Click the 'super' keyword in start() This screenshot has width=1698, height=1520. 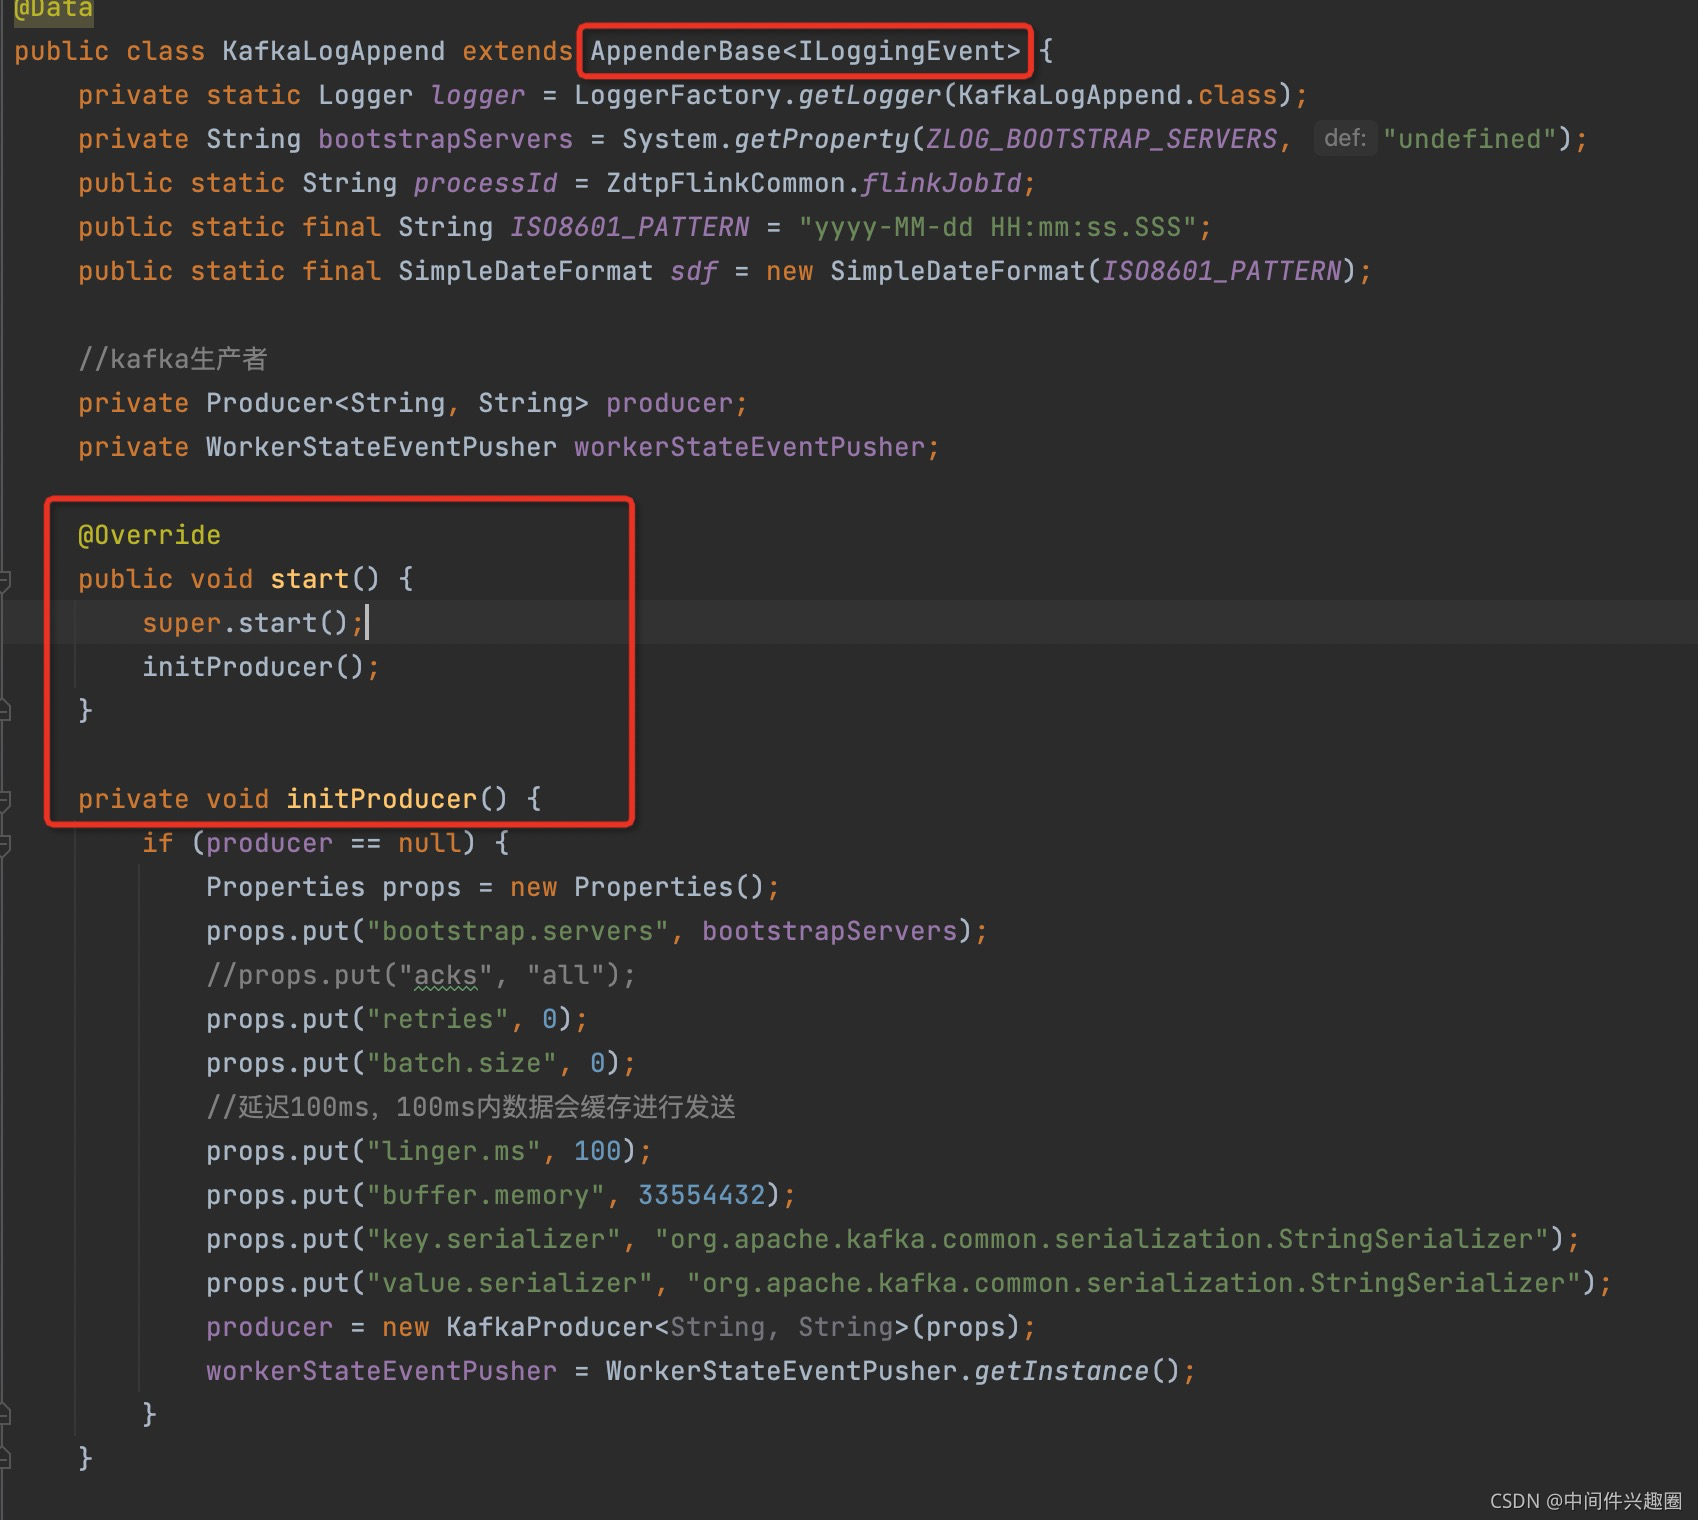point(181,623)
